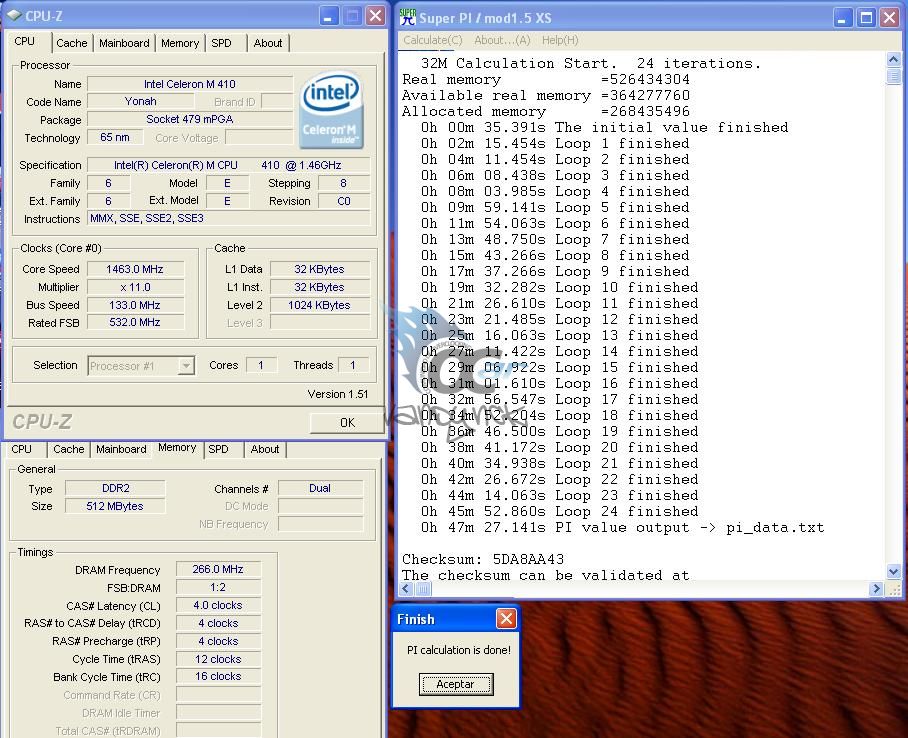The height and width of the screenshot is (738, 908).
Task: Click the Package field Socket 479 mPGA
Action: 190,119
